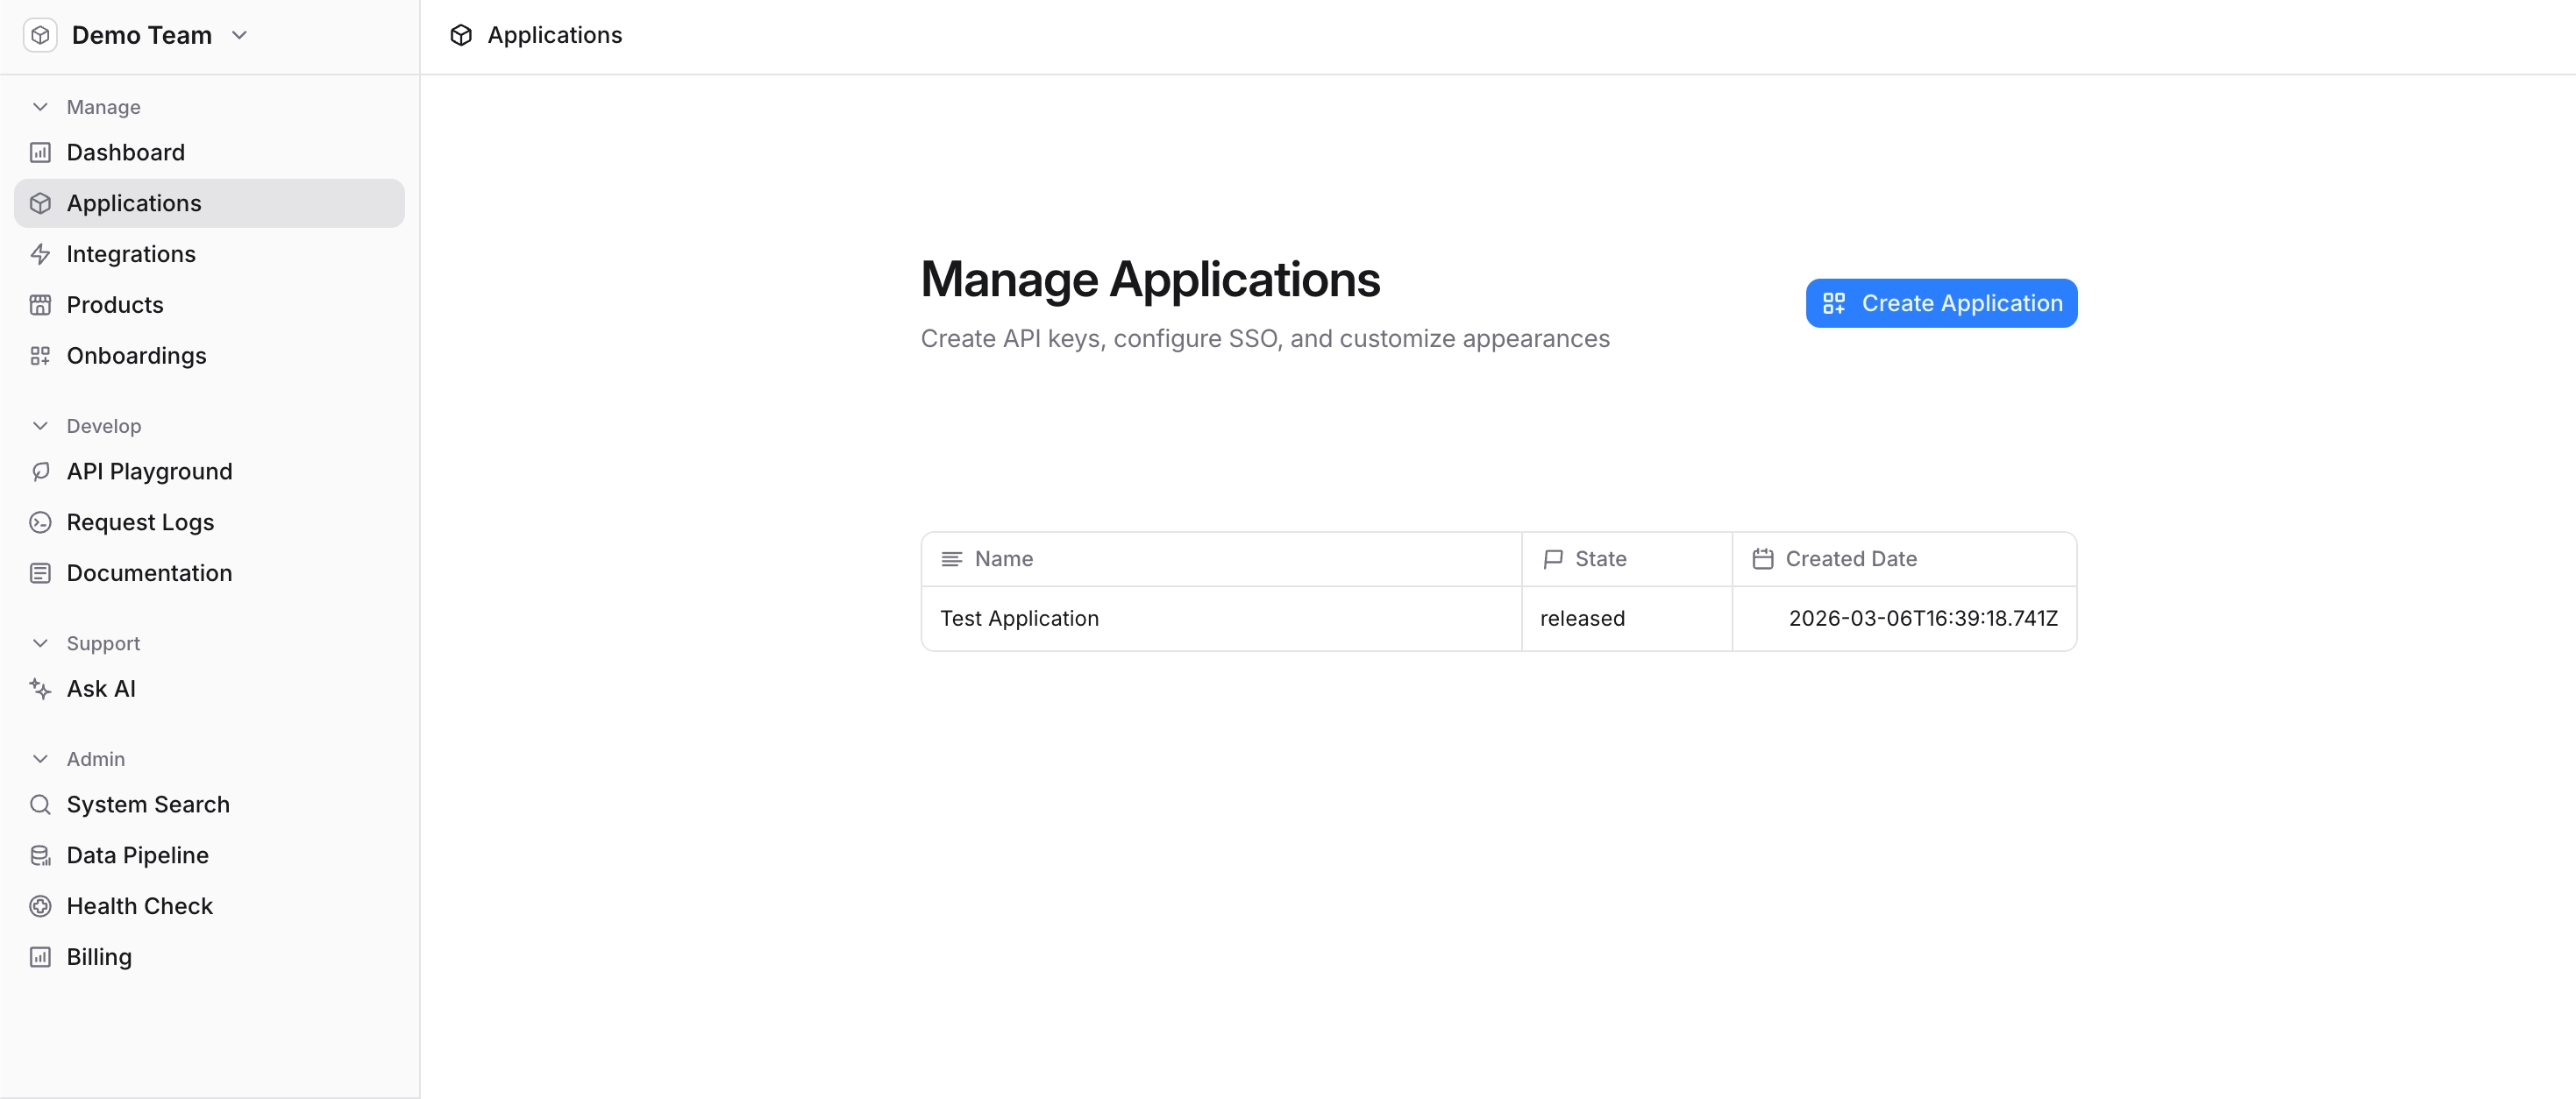Go to Integrations page

pyautogui.click(x=209, y=254)
